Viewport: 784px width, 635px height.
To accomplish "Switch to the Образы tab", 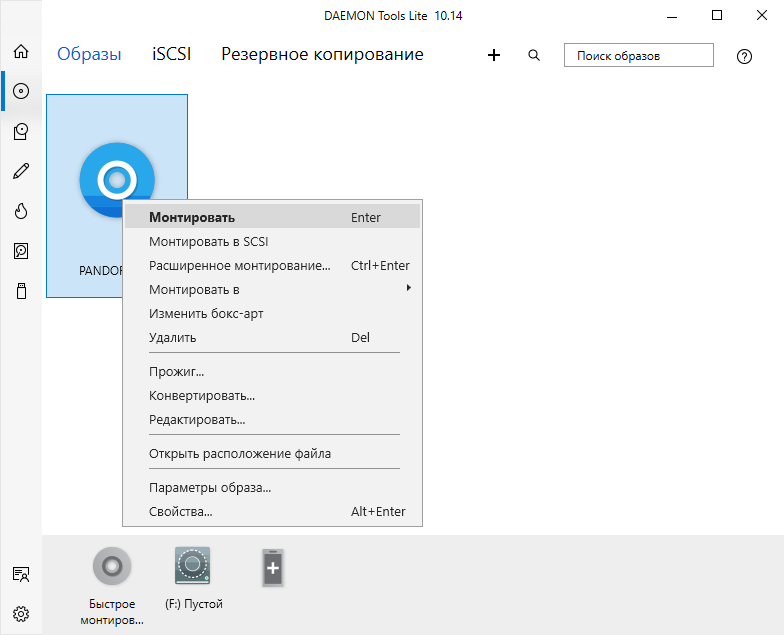I will pyautogui.click(x=89, y=54).
